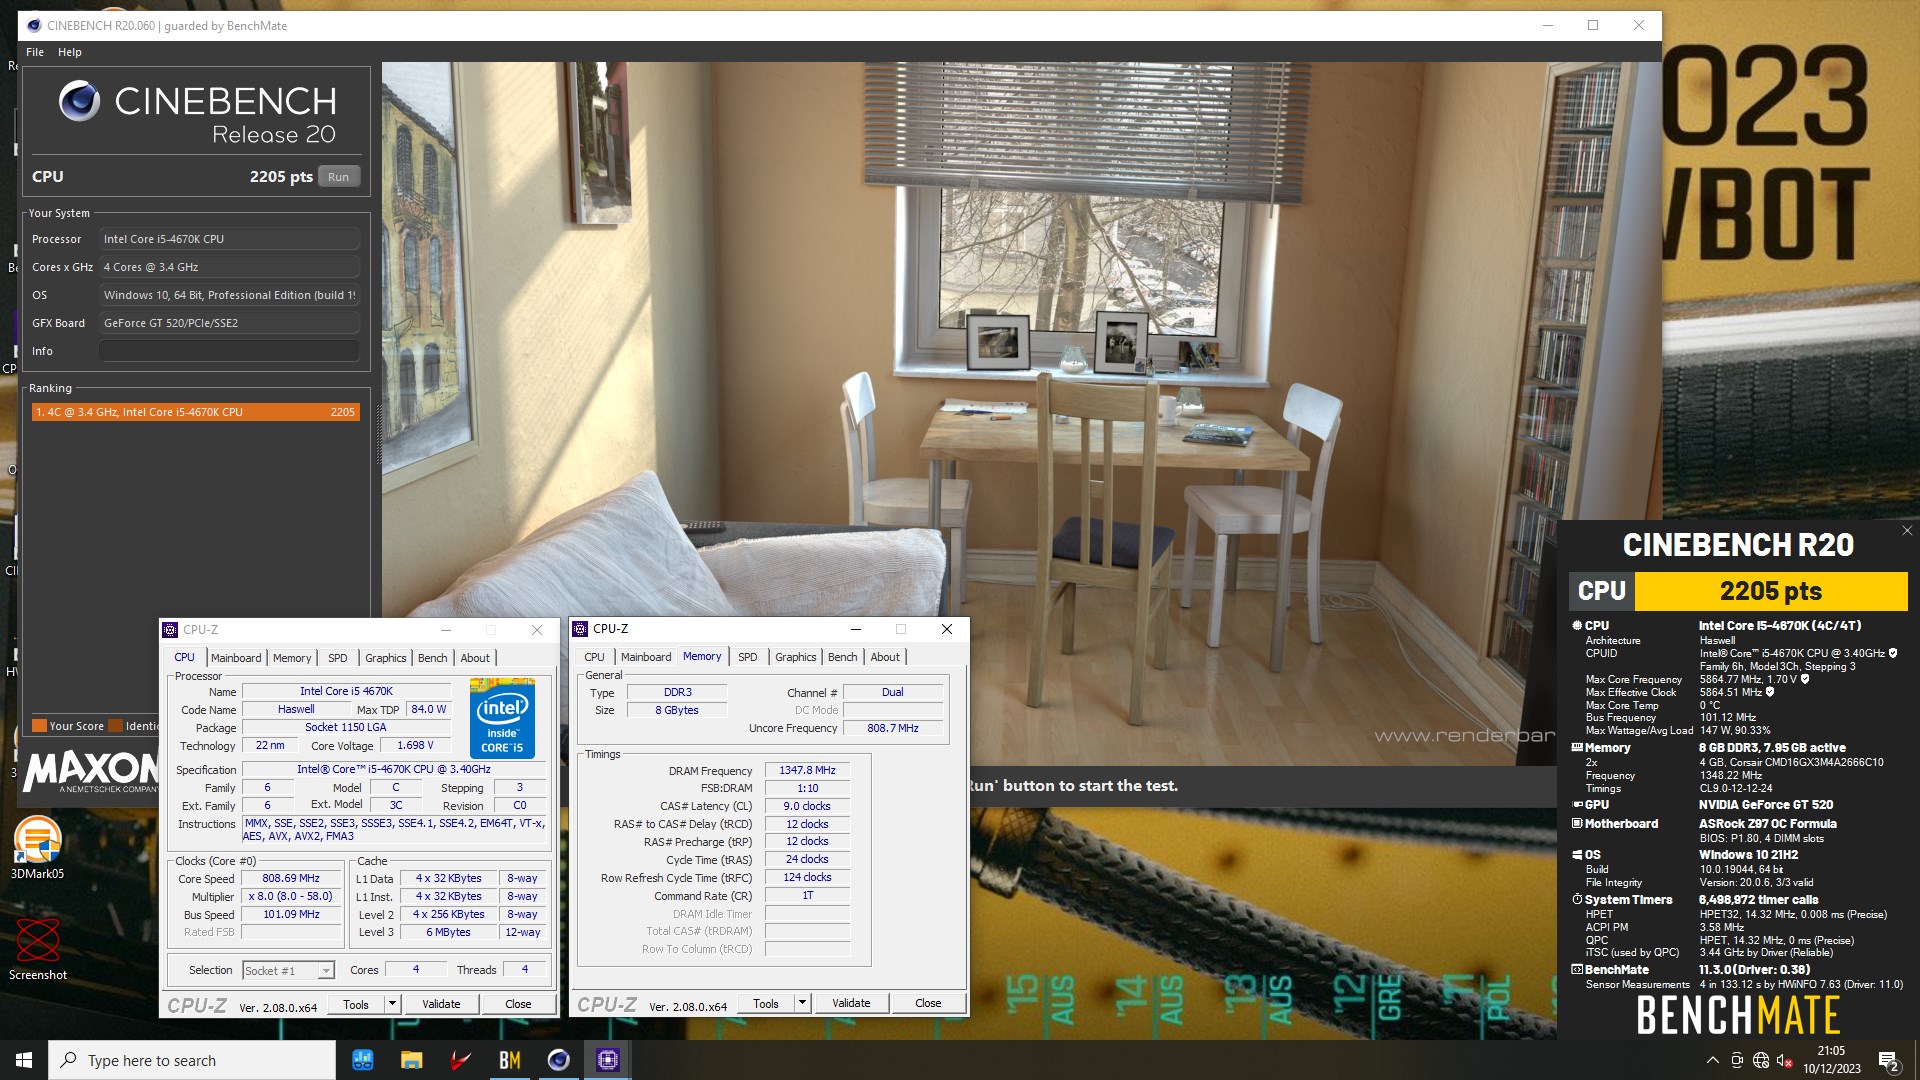Open the network status tray icon
This screenshot has height=1080, width=1920.
(1761, 1060)
